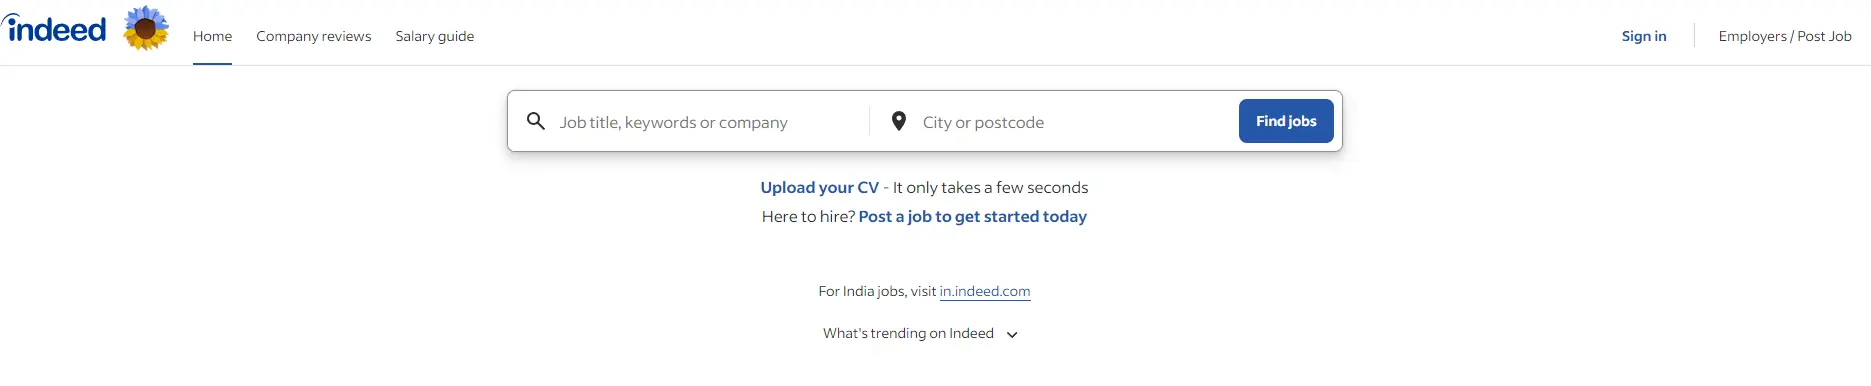Click the location pin icon

click(x=899, y=121)
